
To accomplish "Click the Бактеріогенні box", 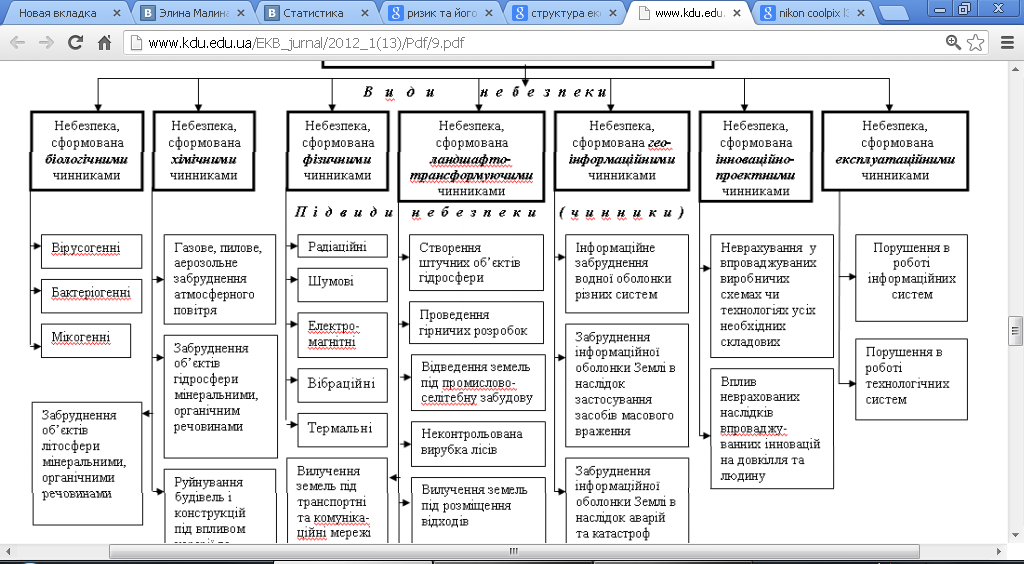I will click(x=91, y=296).
